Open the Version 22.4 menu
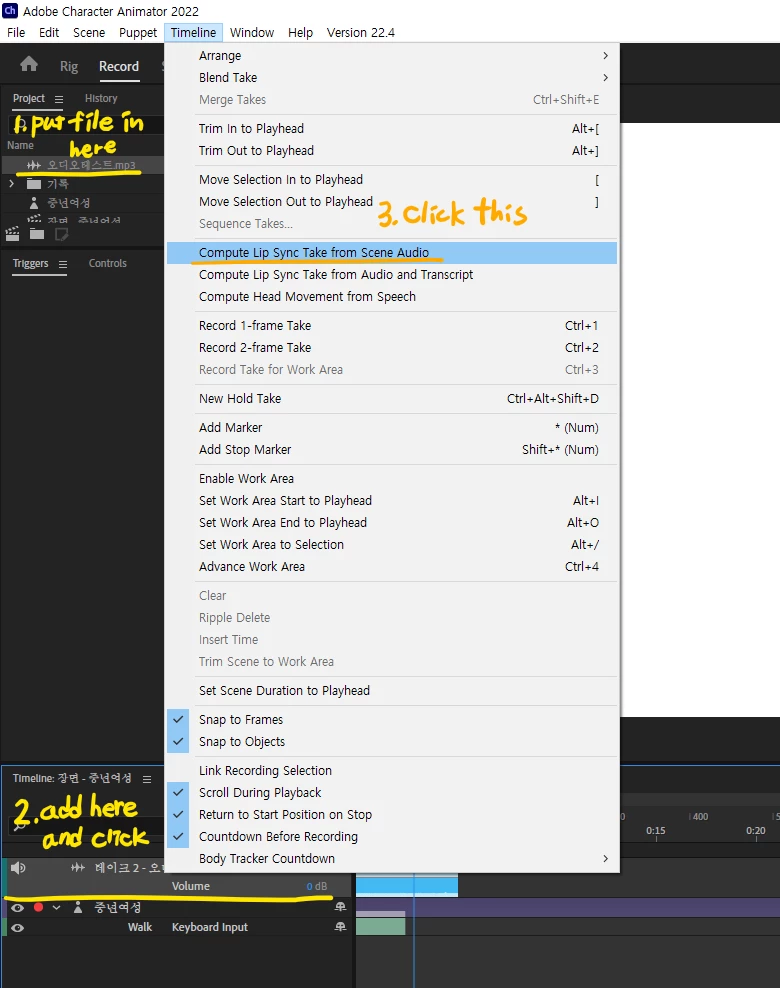The width and height of the screenshot is (780, 988). coord(360,32)
